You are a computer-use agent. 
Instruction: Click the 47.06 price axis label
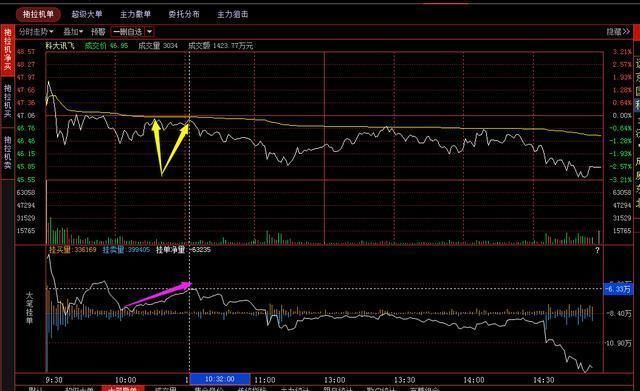pyautogui.click(x=26, y=116)
